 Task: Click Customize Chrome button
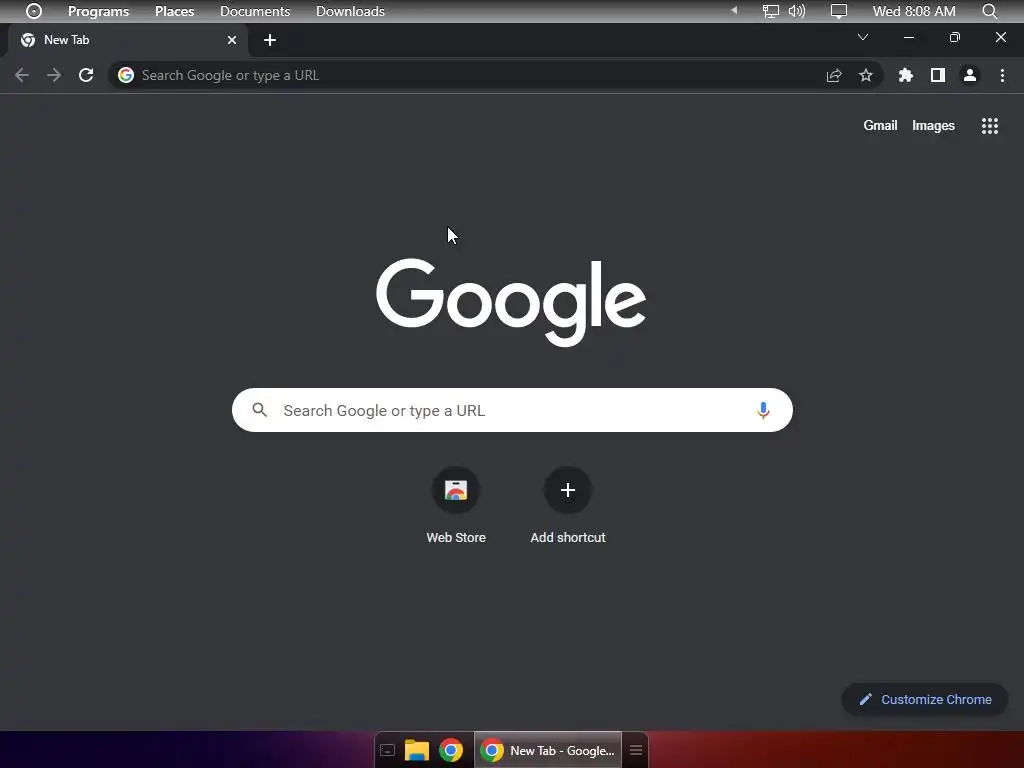click(925, 699)
